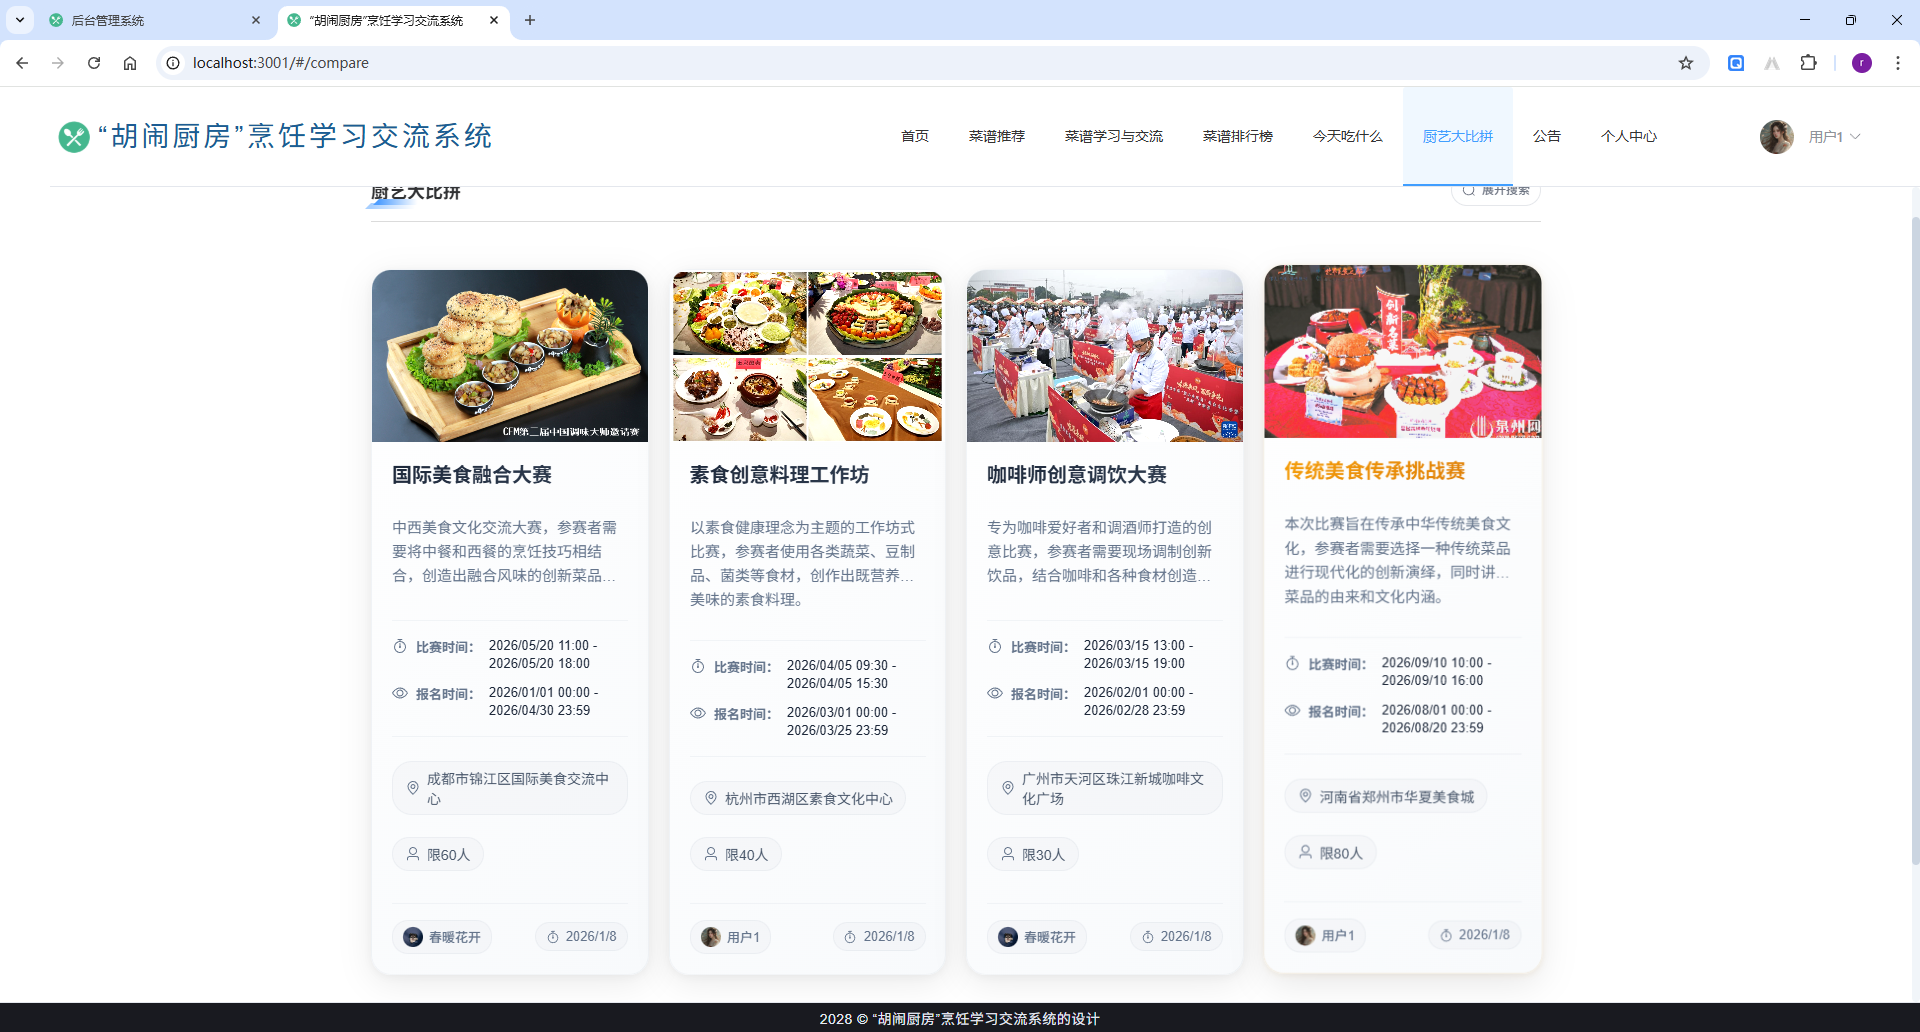Open the 咖啡师创意调饮大赛 card image
Viewport: 1920px width, 1032px height.
pyautogui.click(x=1105, y=356)
